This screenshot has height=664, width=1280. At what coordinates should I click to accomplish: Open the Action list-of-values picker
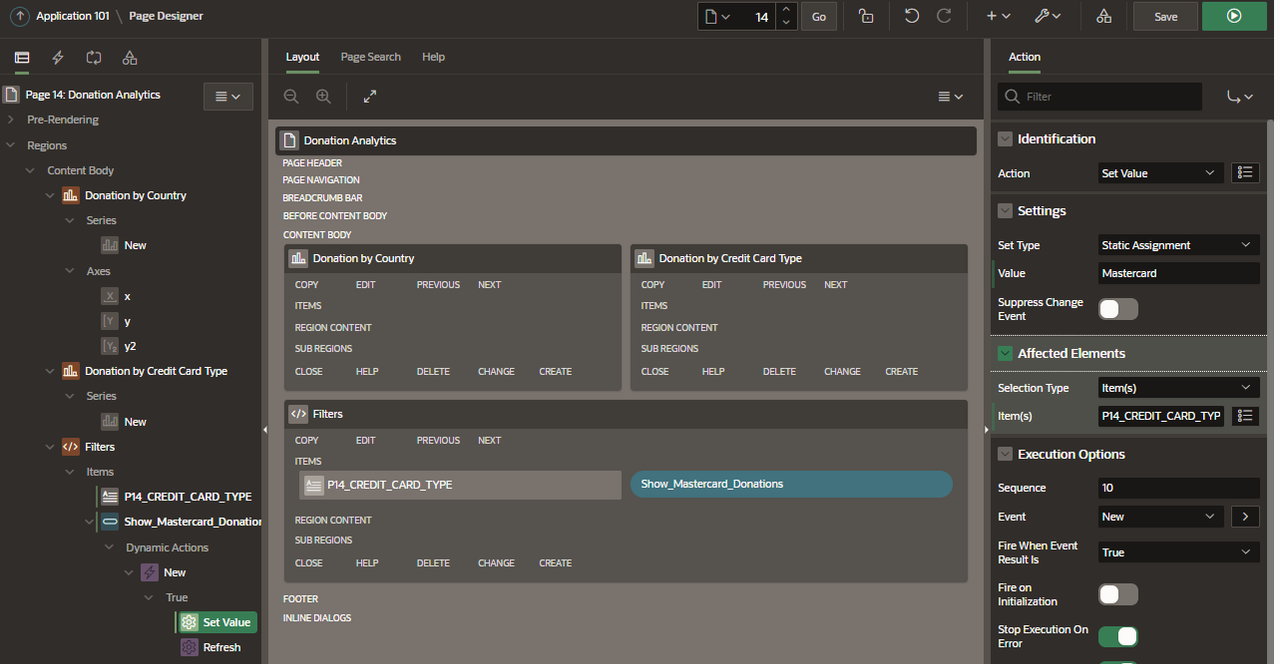pyautogui.click(x=1245, y=173)
